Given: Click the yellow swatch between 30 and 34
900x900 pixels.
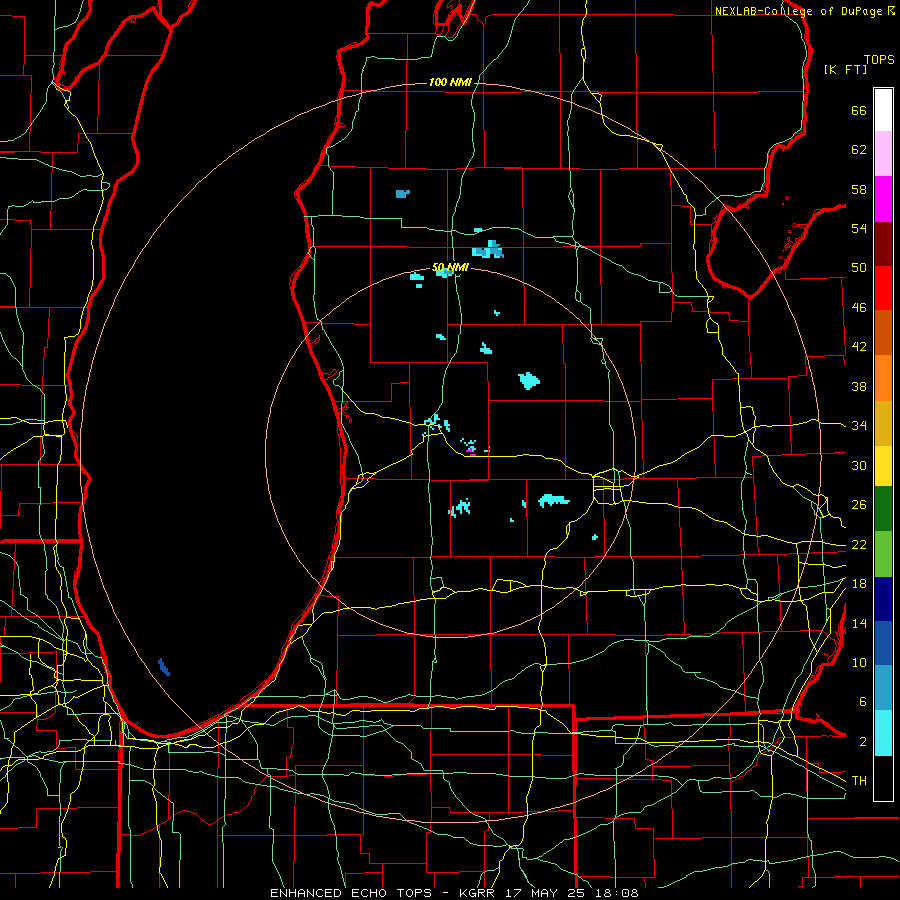Looking at the screenshot, I should (883, 466).
